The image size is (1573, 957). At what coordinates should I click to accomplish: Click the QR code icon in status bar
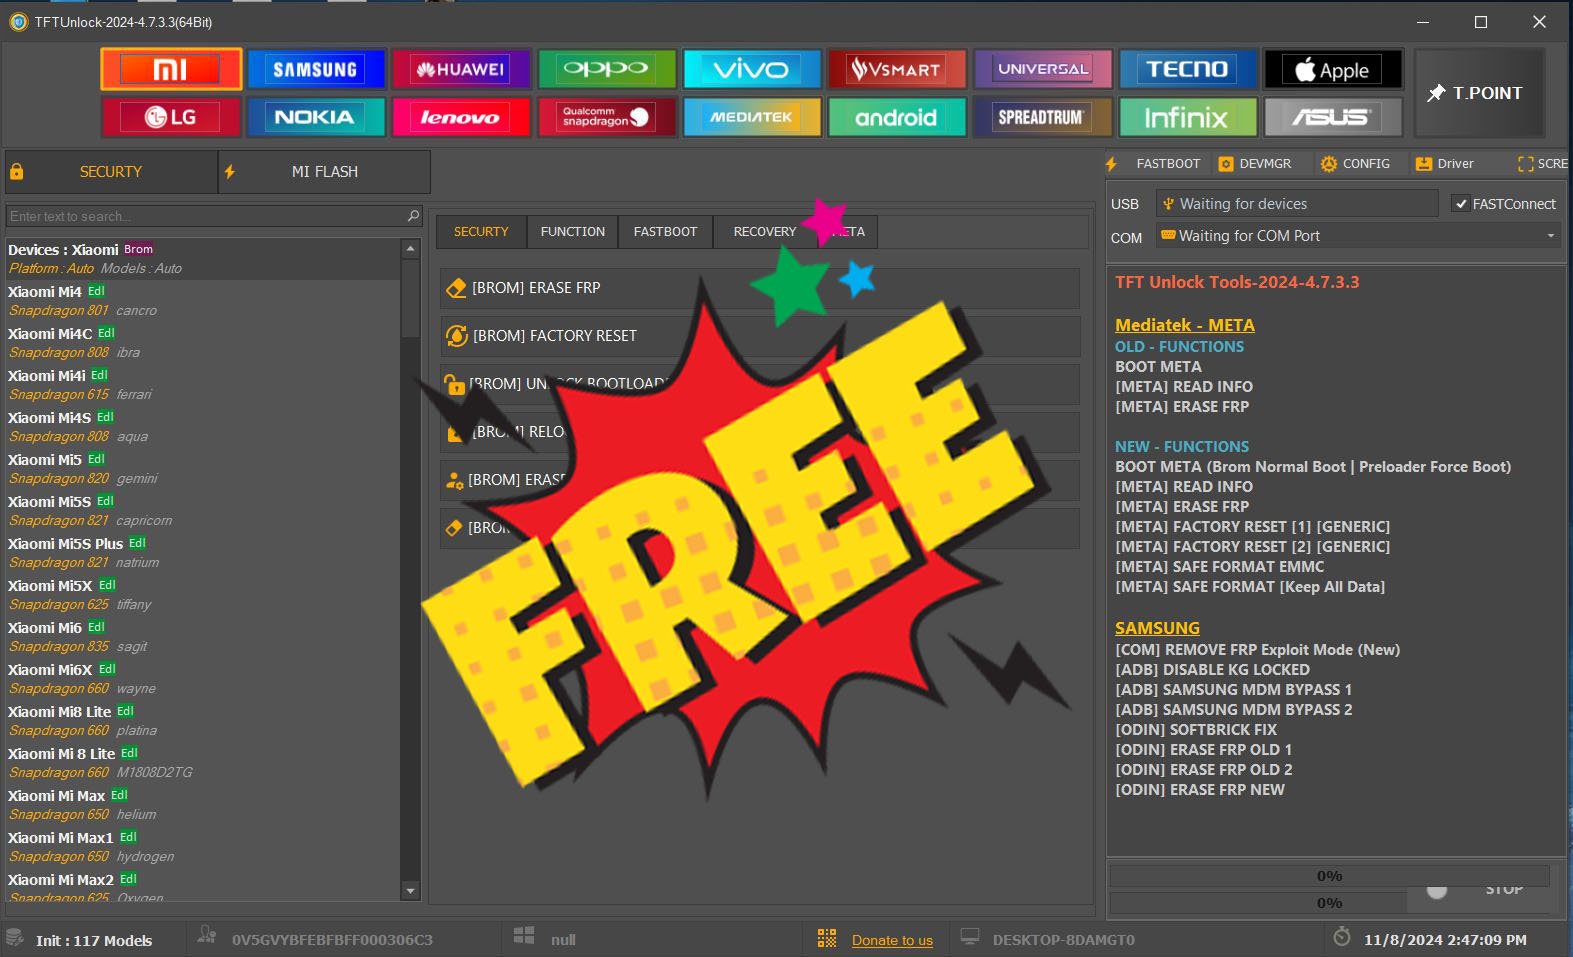827,938
